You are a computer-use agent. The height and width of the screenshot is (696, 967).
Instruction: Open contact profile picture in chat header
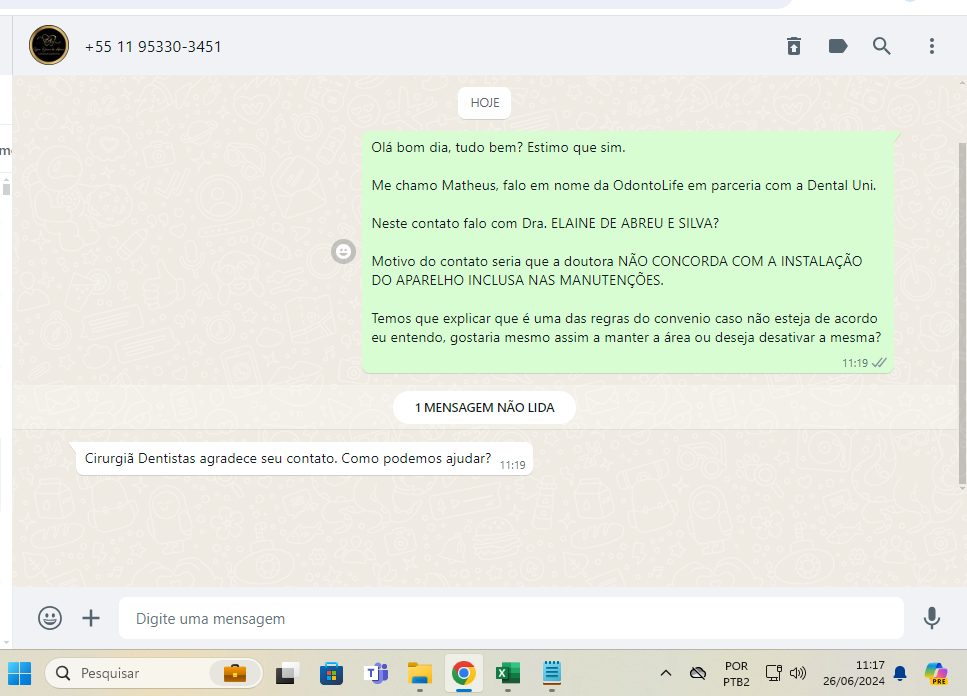(x=49, y=45)
